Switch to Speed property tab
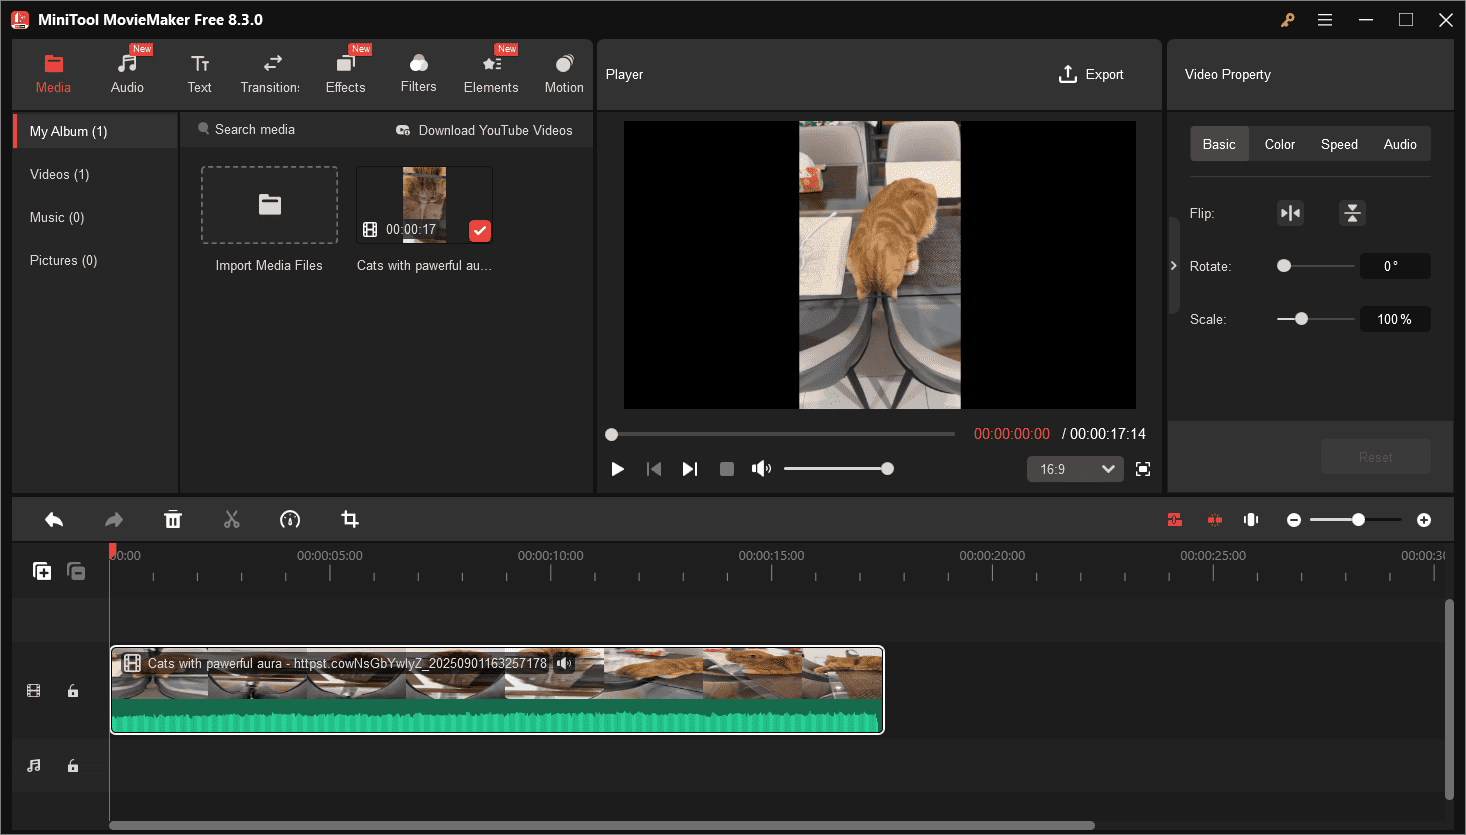The width and height of the screenshot is (1466, 835). coord(1339,144)
